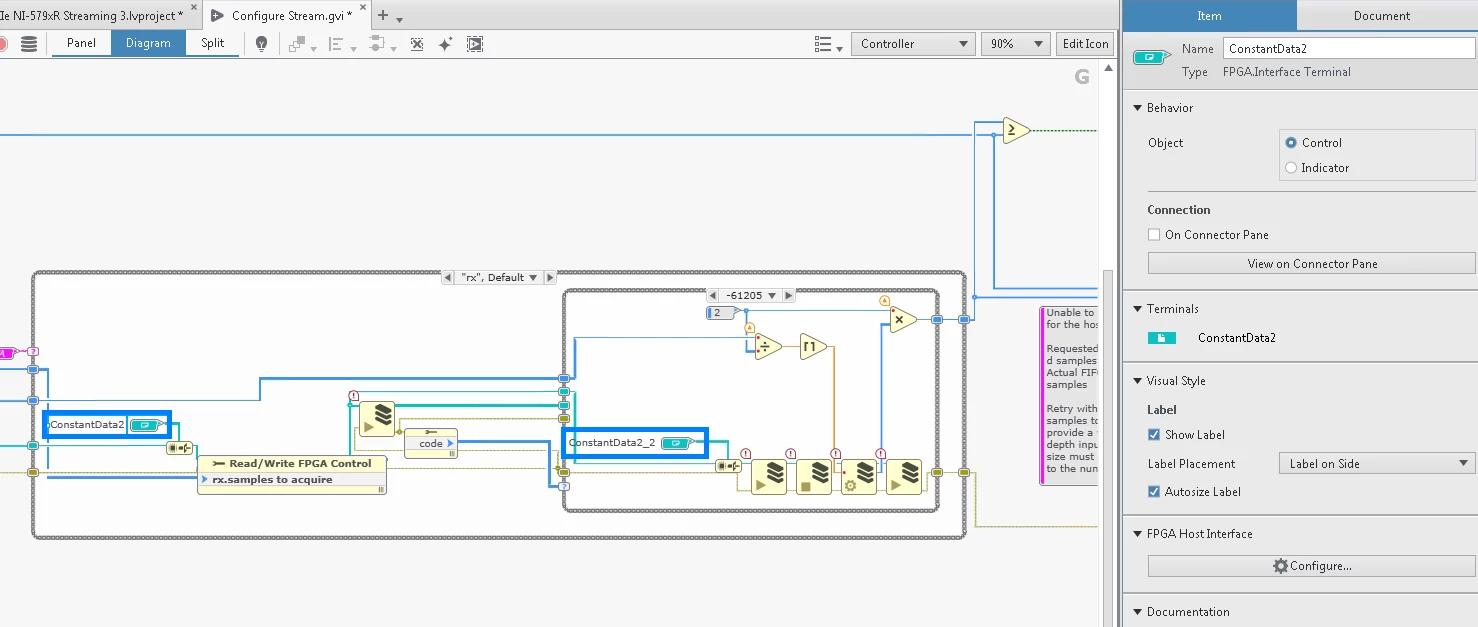1478x627 pixels.
Task: Select the Default case in the rx case selector
Action: coord(499,277)
